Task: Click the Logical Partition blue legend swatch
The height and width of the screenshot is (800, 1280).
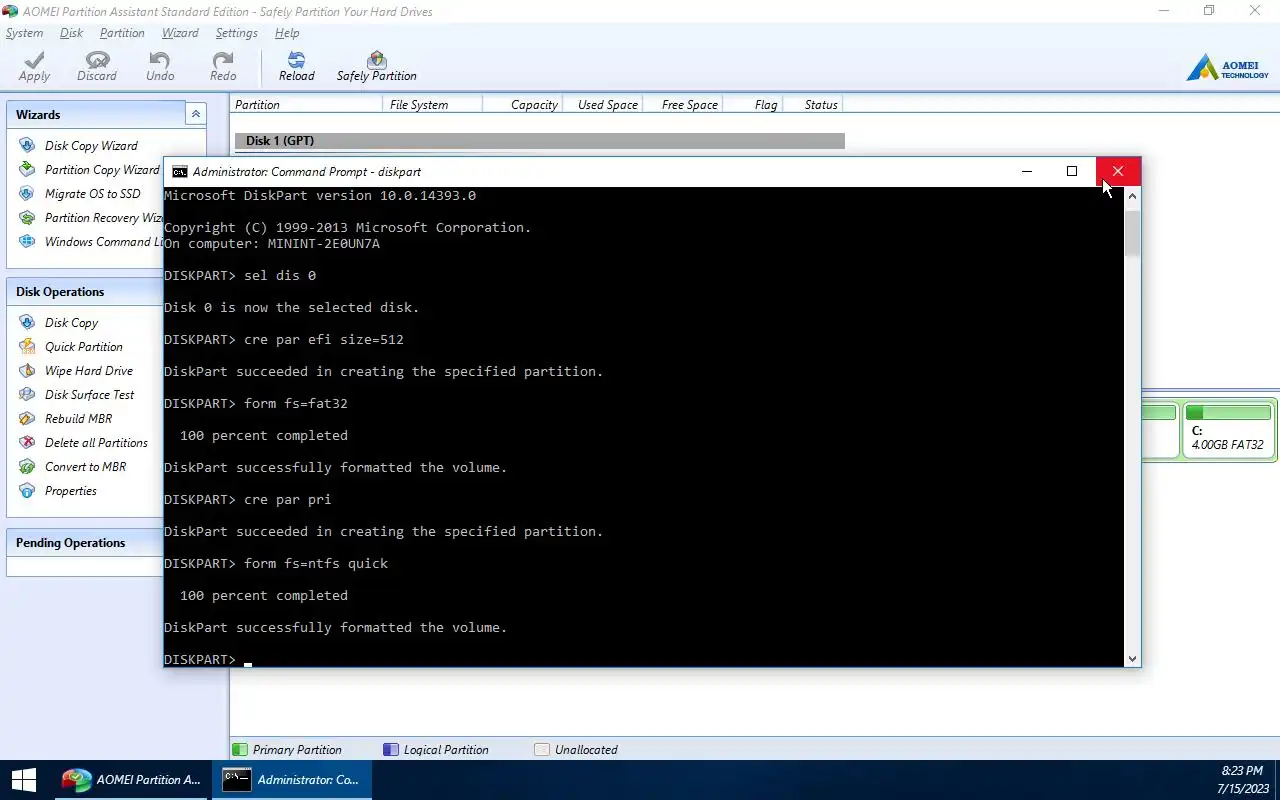Action: (x=391, y=749)
